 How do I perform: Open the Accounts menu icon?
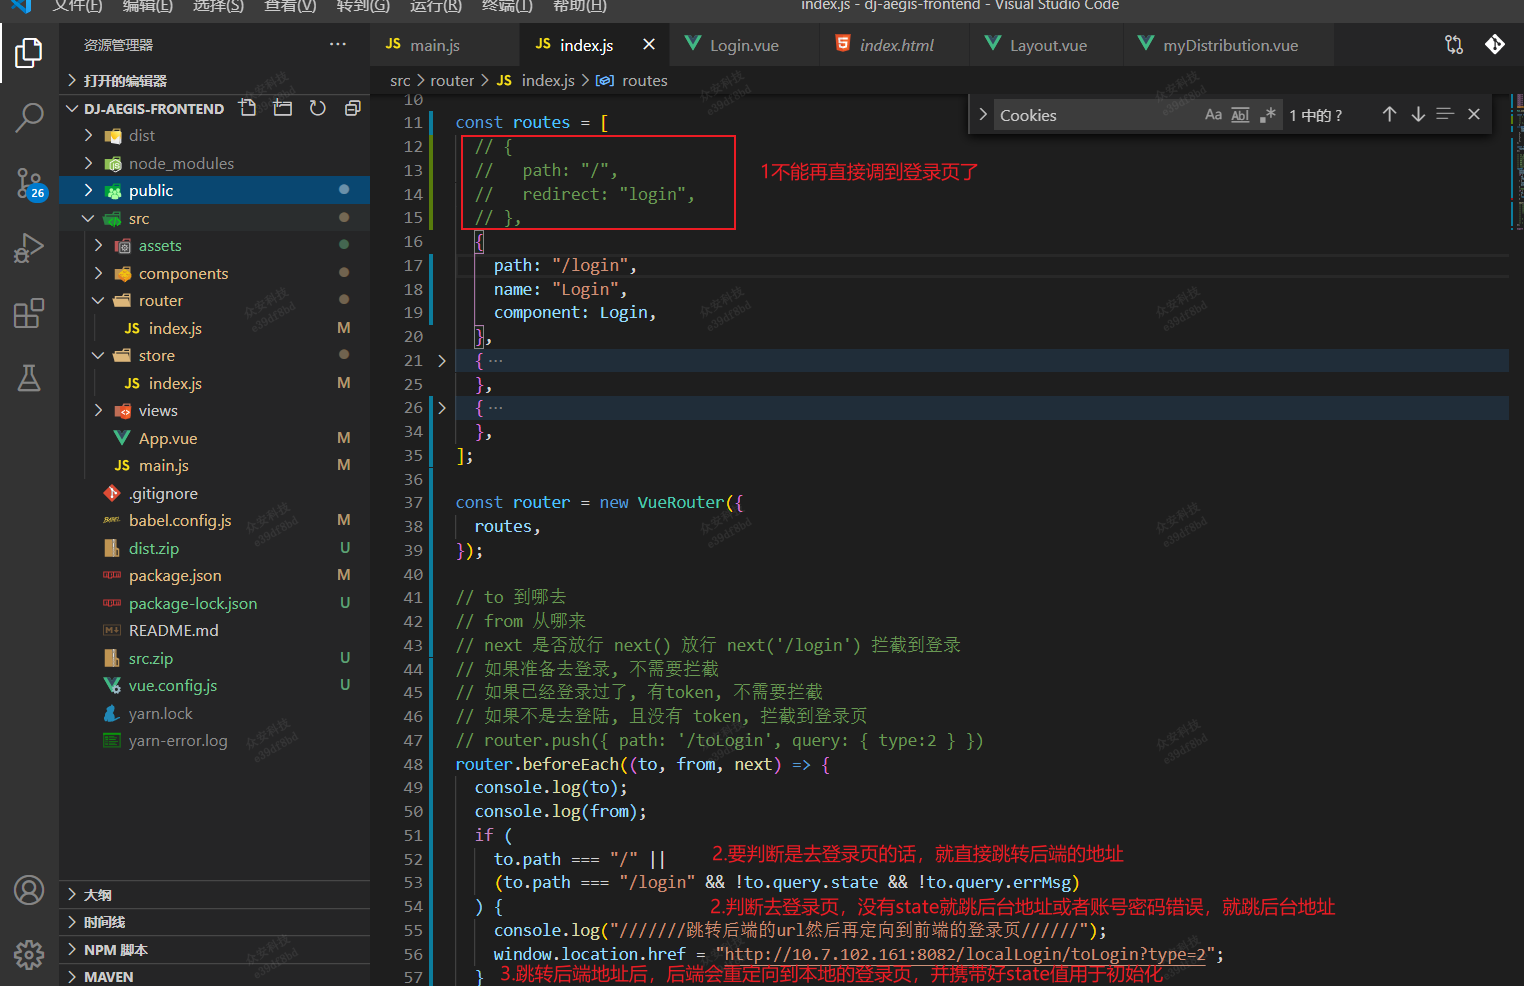[x=29, y=889]
